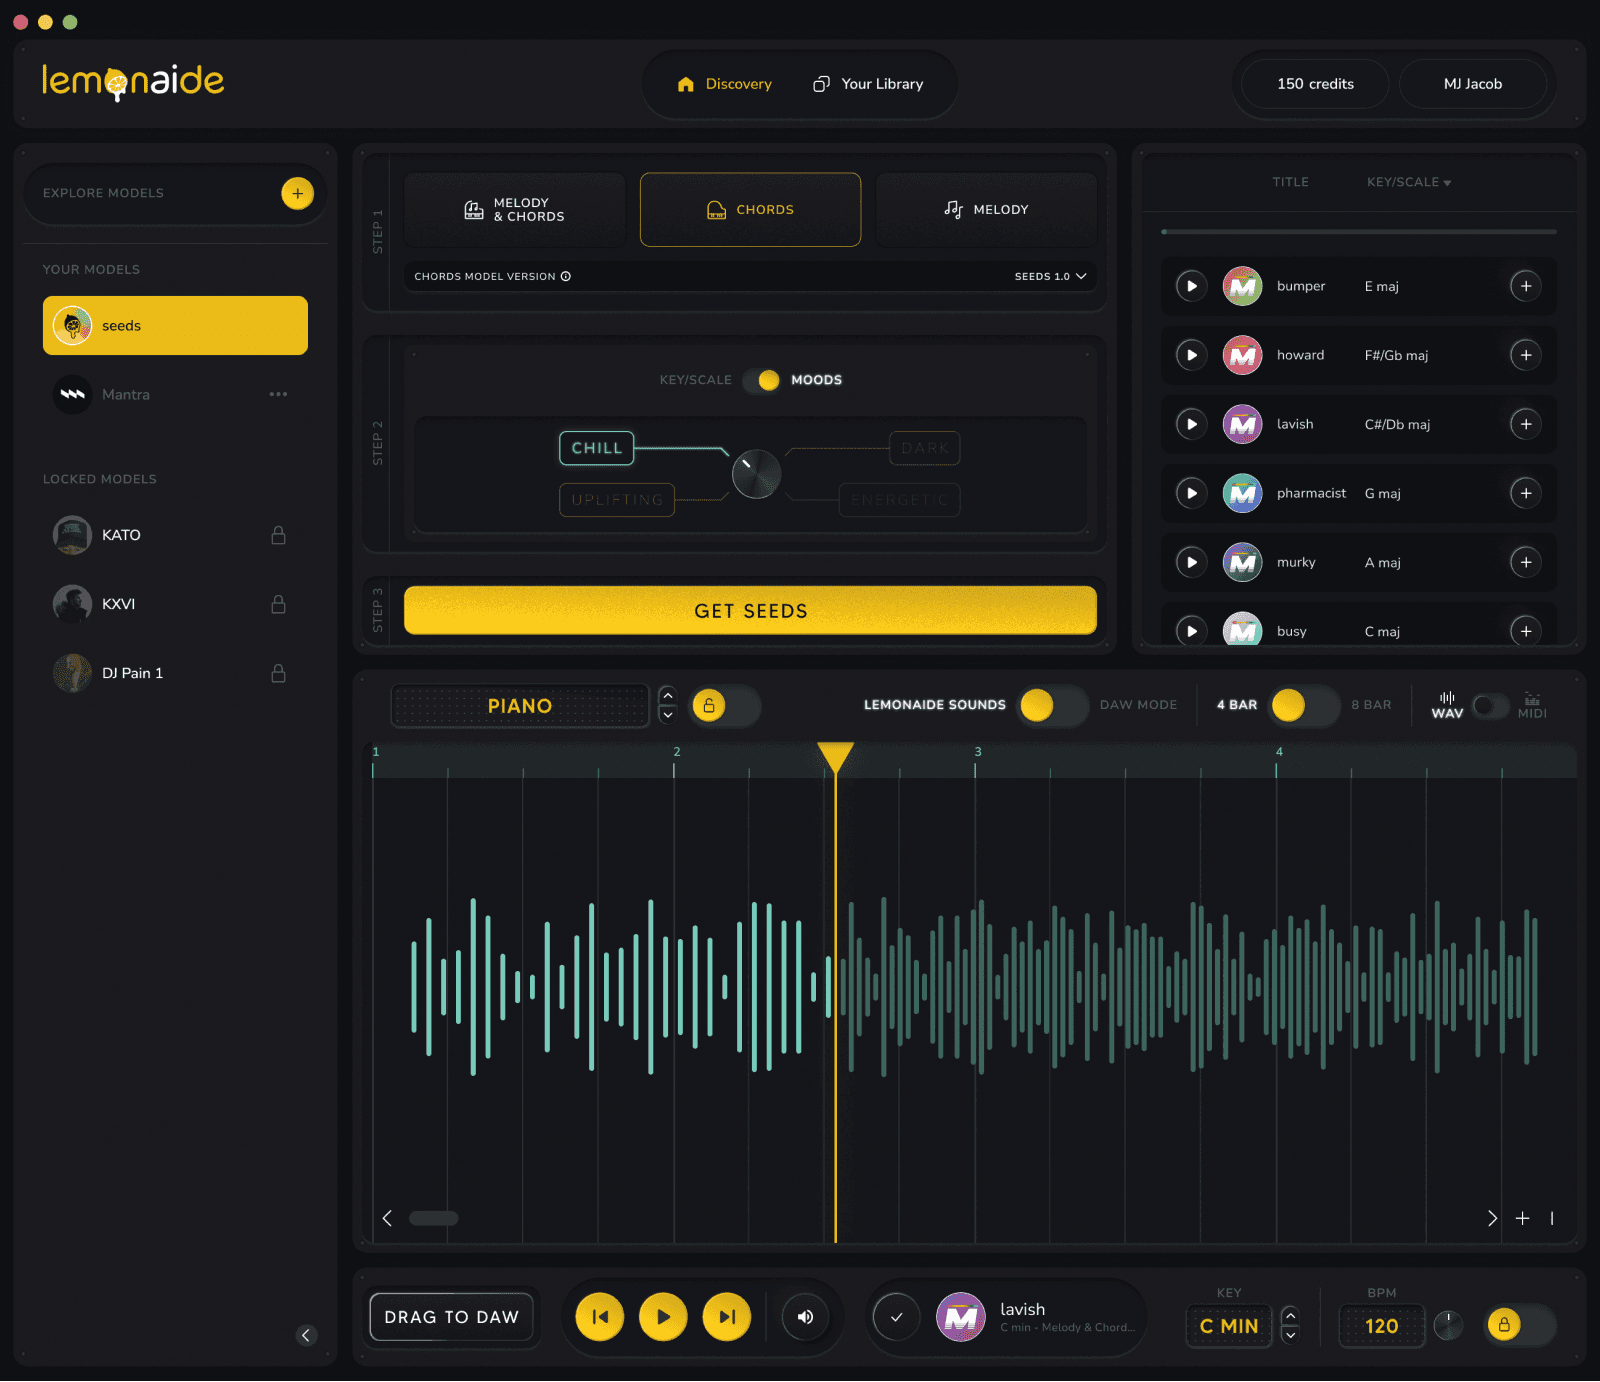This screenshot has width=1600, height=1382.
Task: Click the Drag to DAW button
Action: [451, 1317]
